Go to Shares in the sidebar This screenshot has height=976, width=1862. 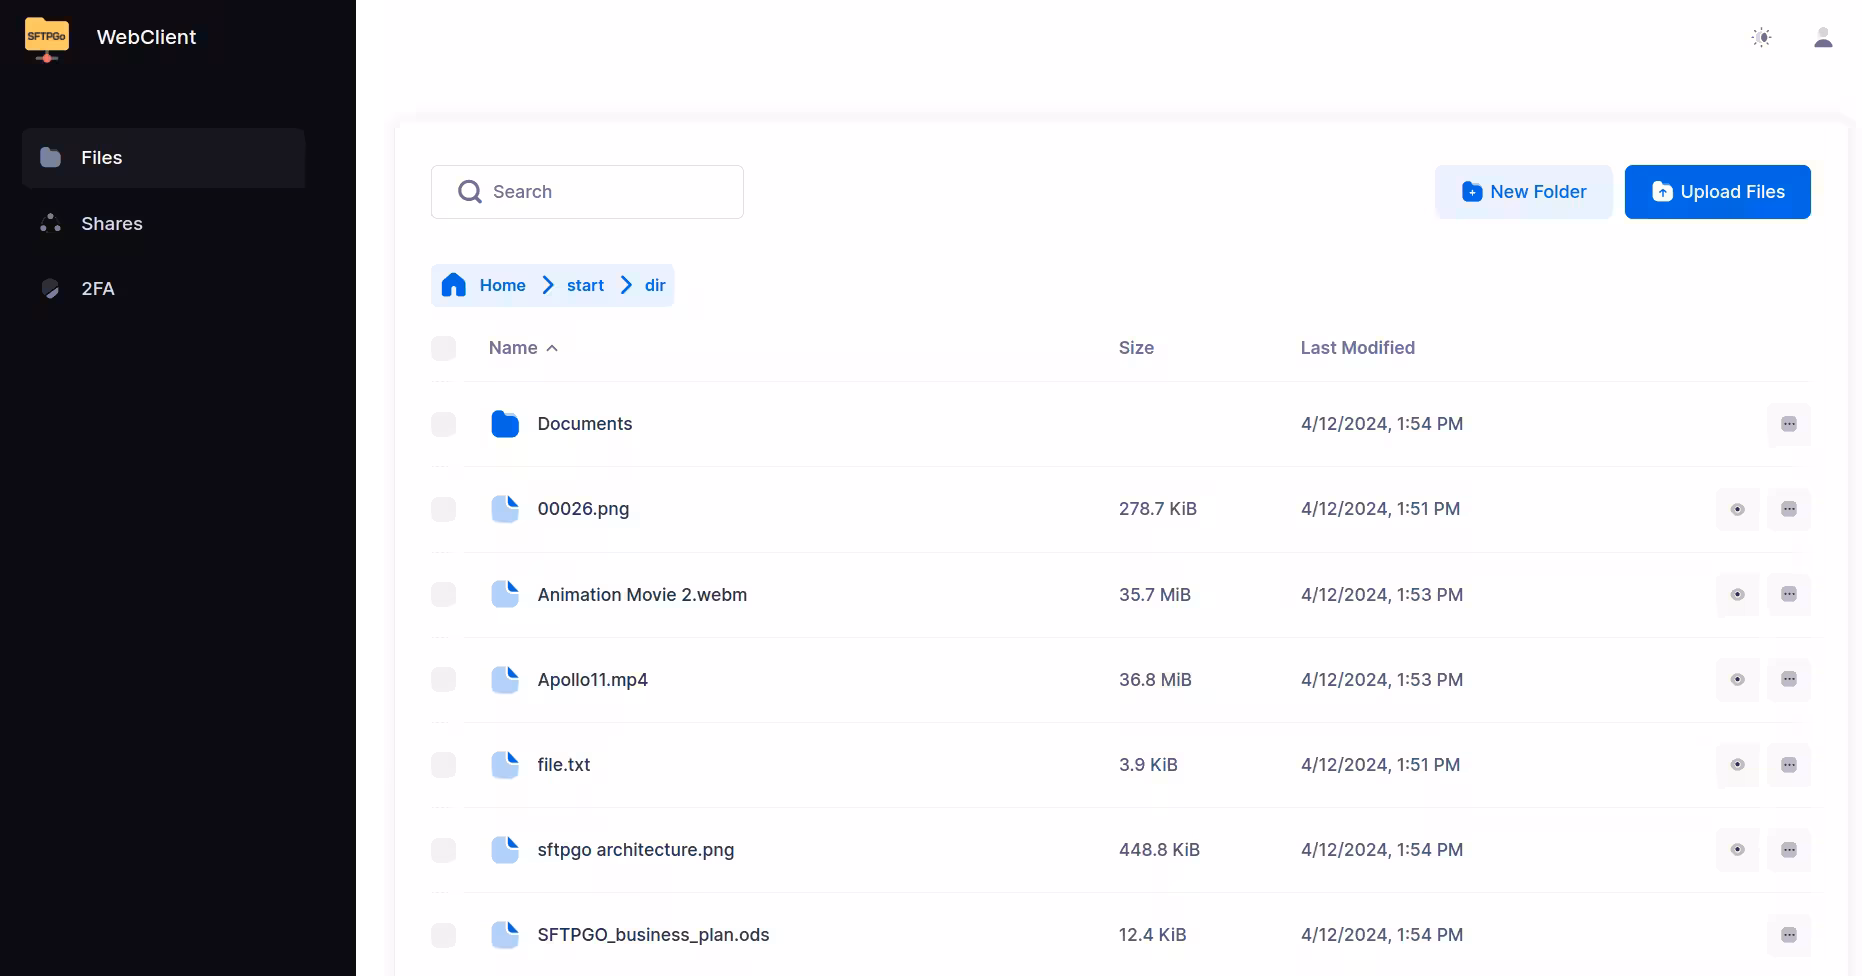[111, 224]
